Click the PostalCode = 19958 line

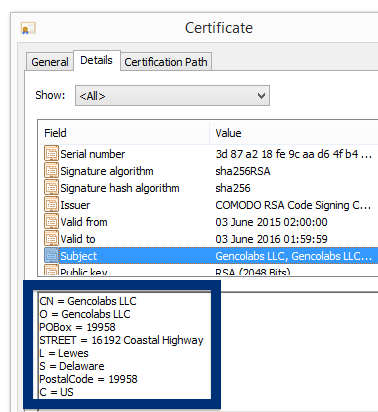click(88, 379)
